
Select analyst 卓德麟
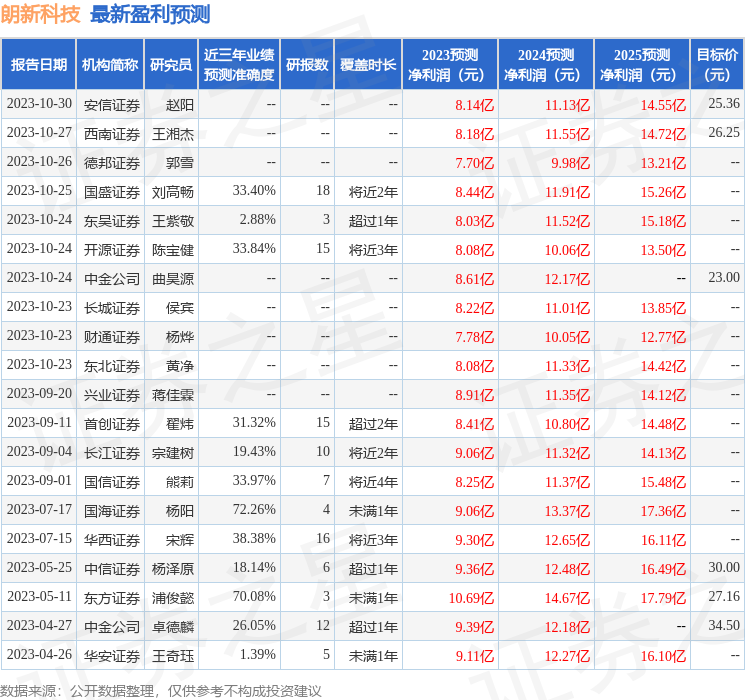point(173,627)
